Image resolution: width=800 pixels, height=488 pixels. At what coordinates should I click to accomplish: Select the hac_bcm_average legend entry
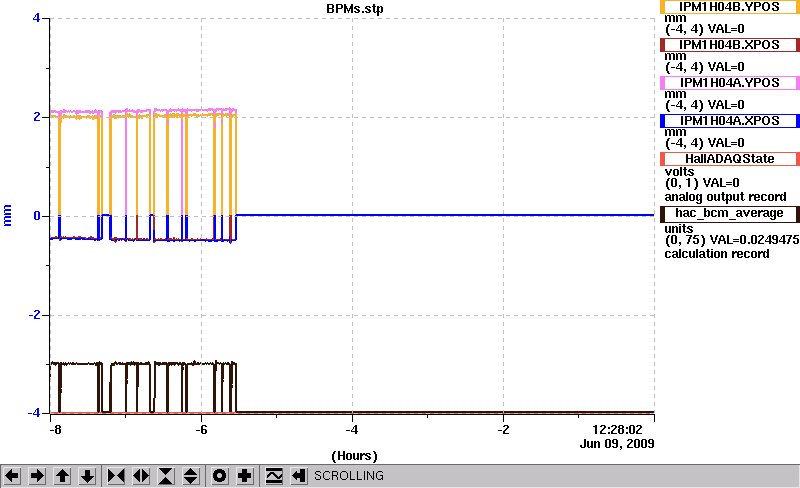click(x=730, y=214)
